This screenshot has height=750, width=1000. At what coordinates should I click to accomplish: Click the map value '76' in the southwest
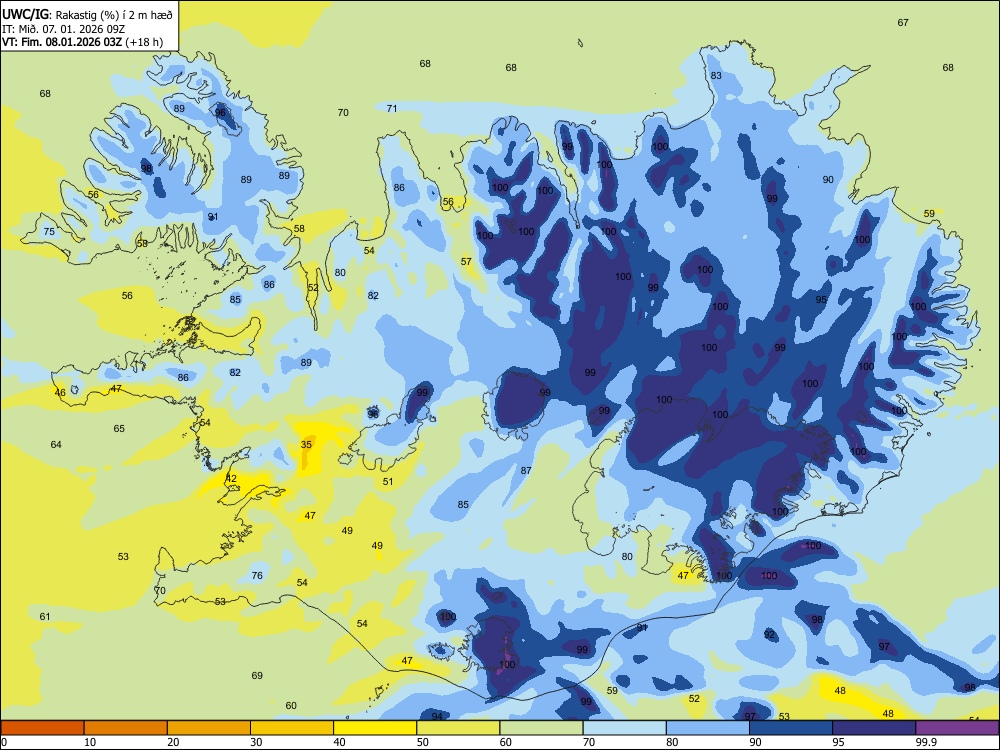257,575
